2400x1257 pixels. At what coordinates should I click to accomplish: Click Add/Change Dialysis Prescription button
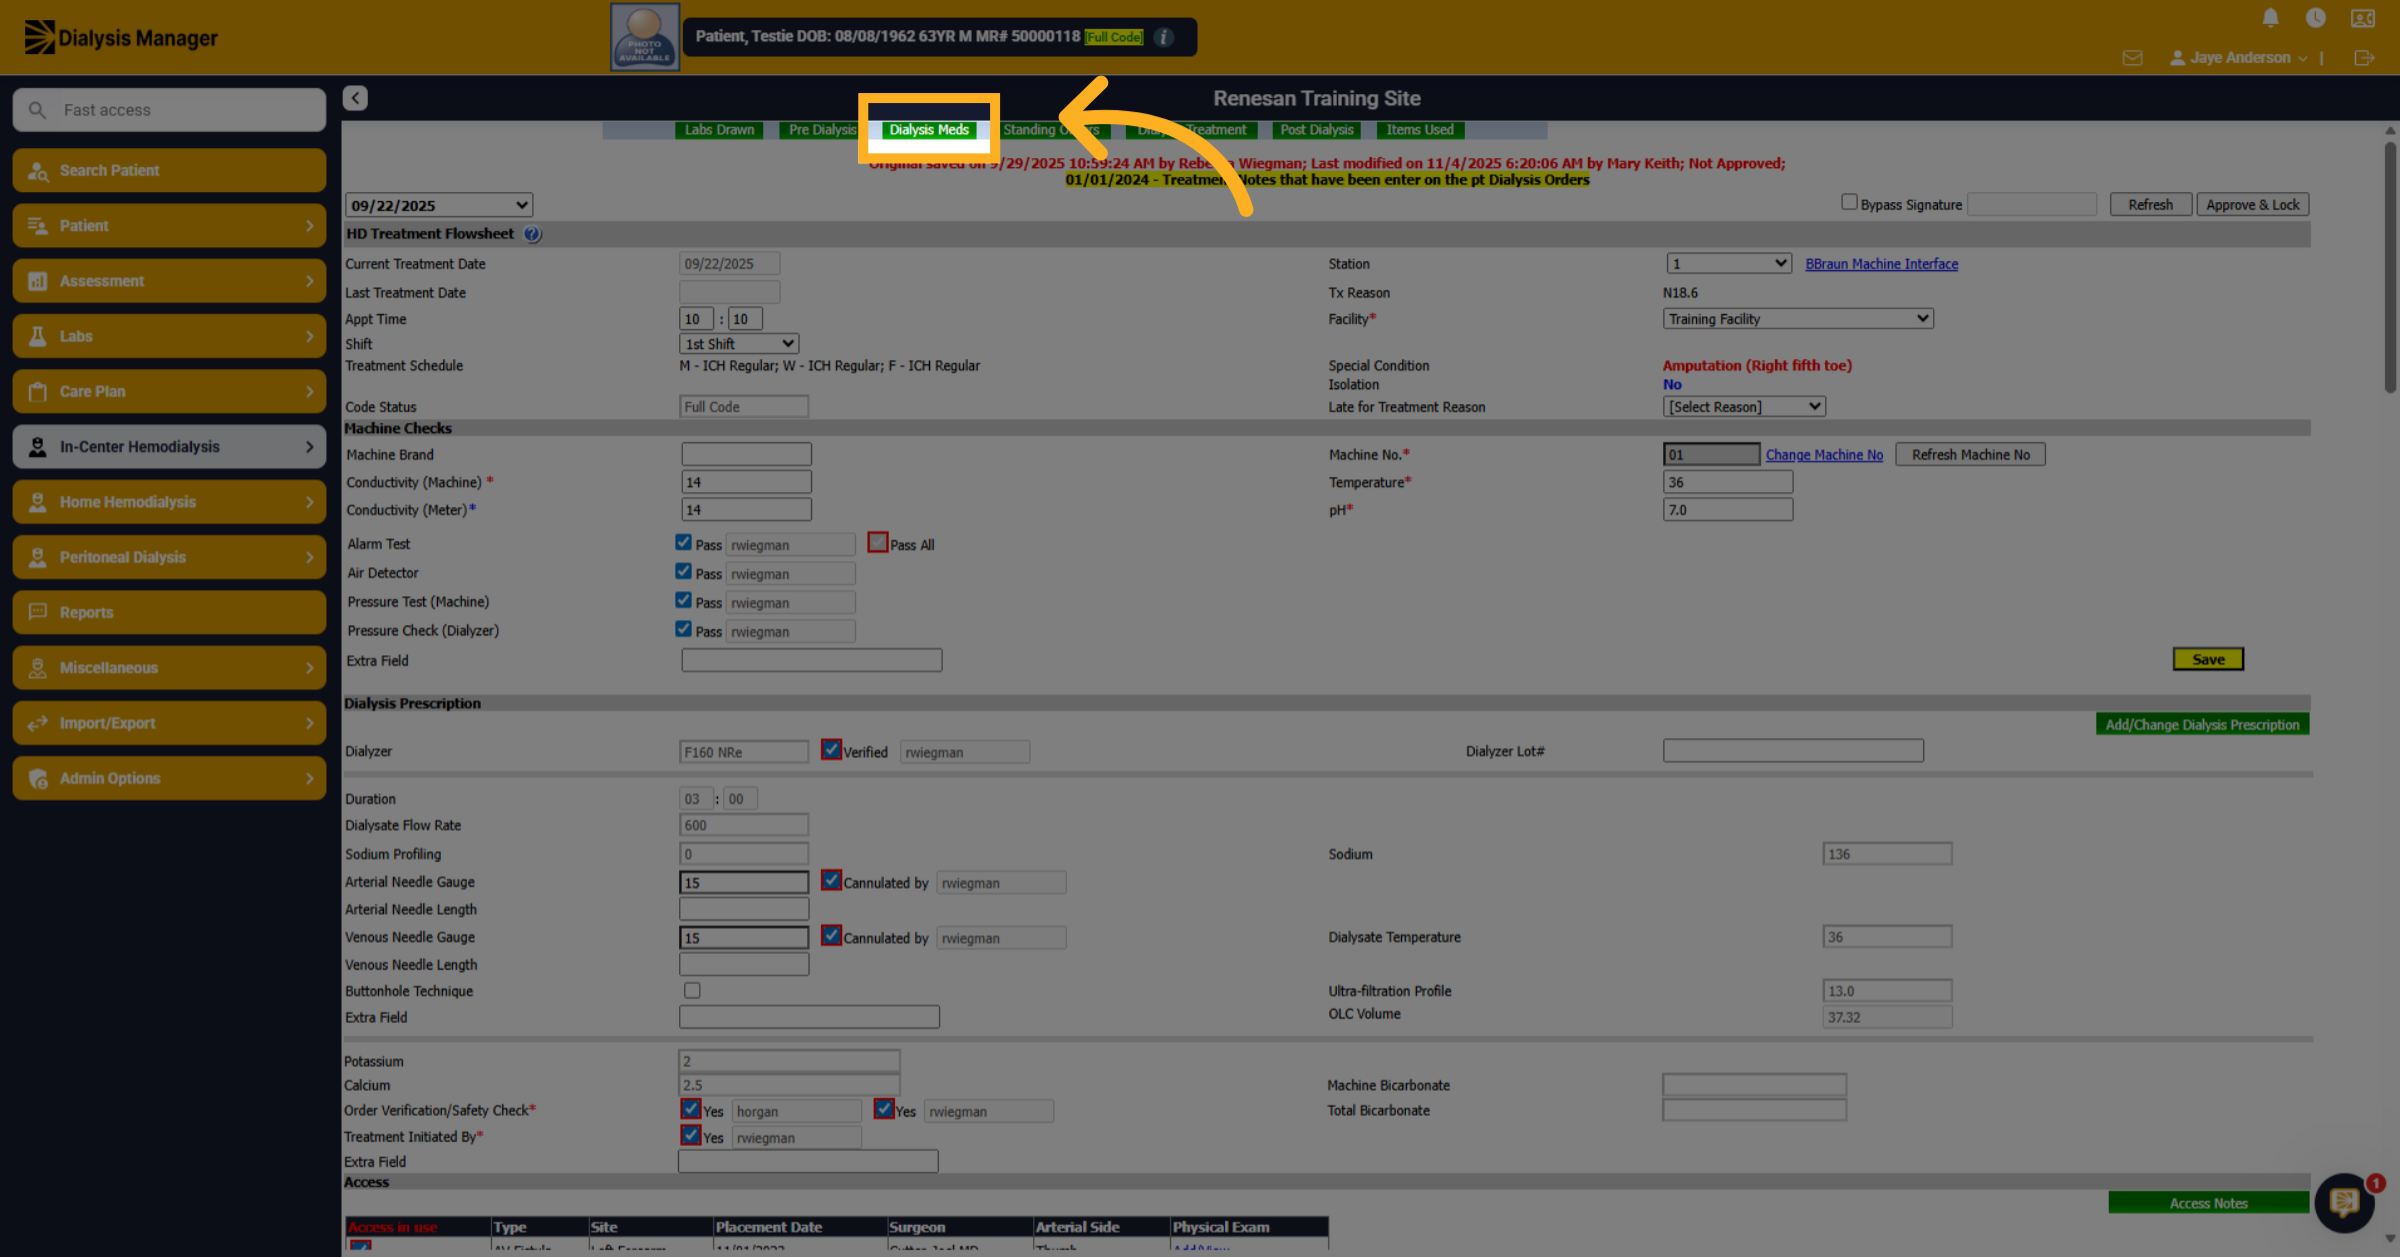click(x=2202, y=724)
